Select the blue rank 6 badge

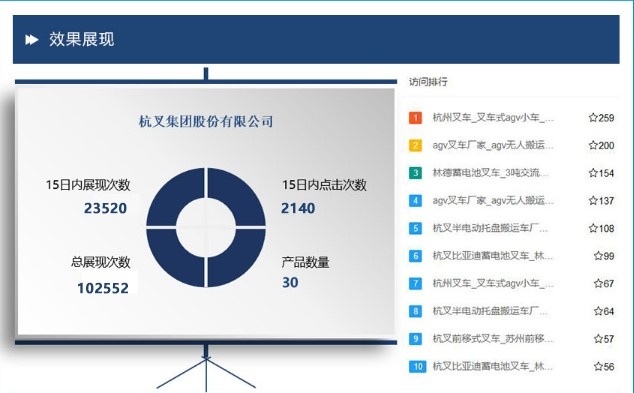[x=415, y=256]
